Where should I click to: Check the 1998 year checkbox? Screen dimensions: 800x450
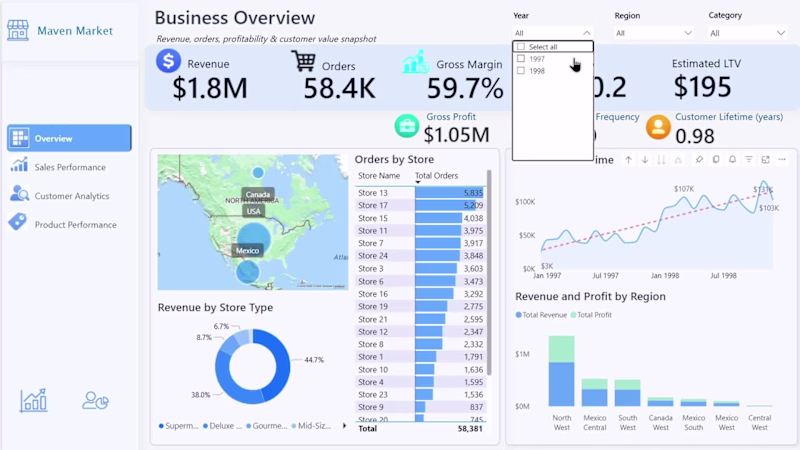521,71
